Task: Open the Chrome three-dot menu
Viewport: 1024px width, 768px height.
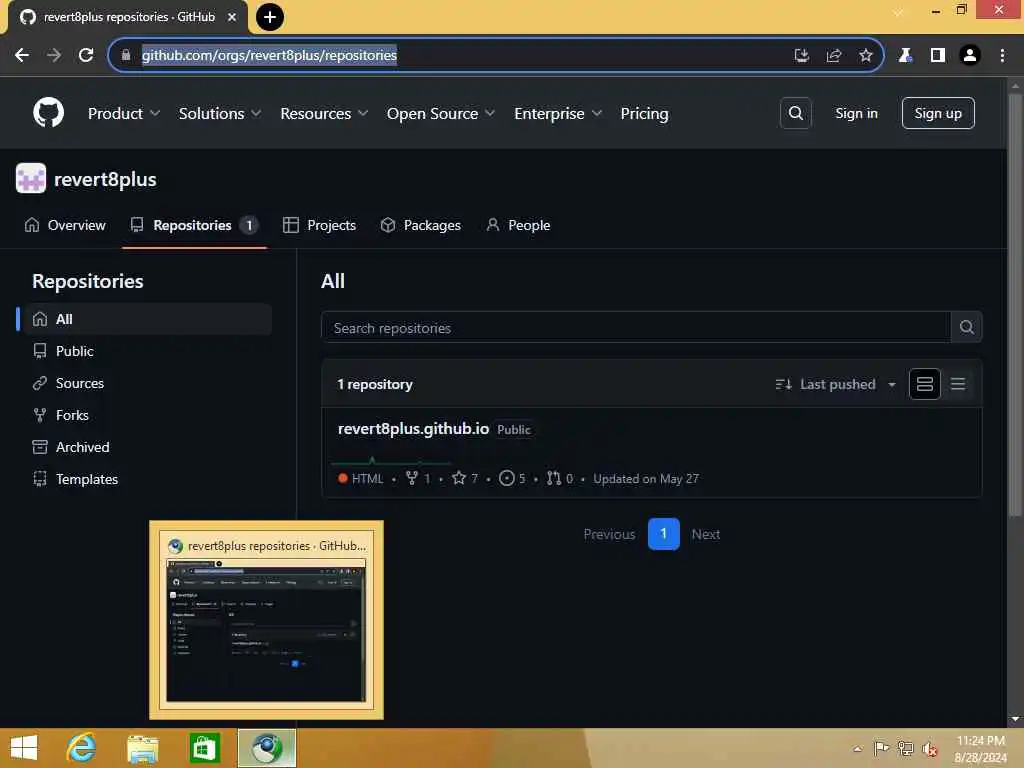Action: 1002,56
